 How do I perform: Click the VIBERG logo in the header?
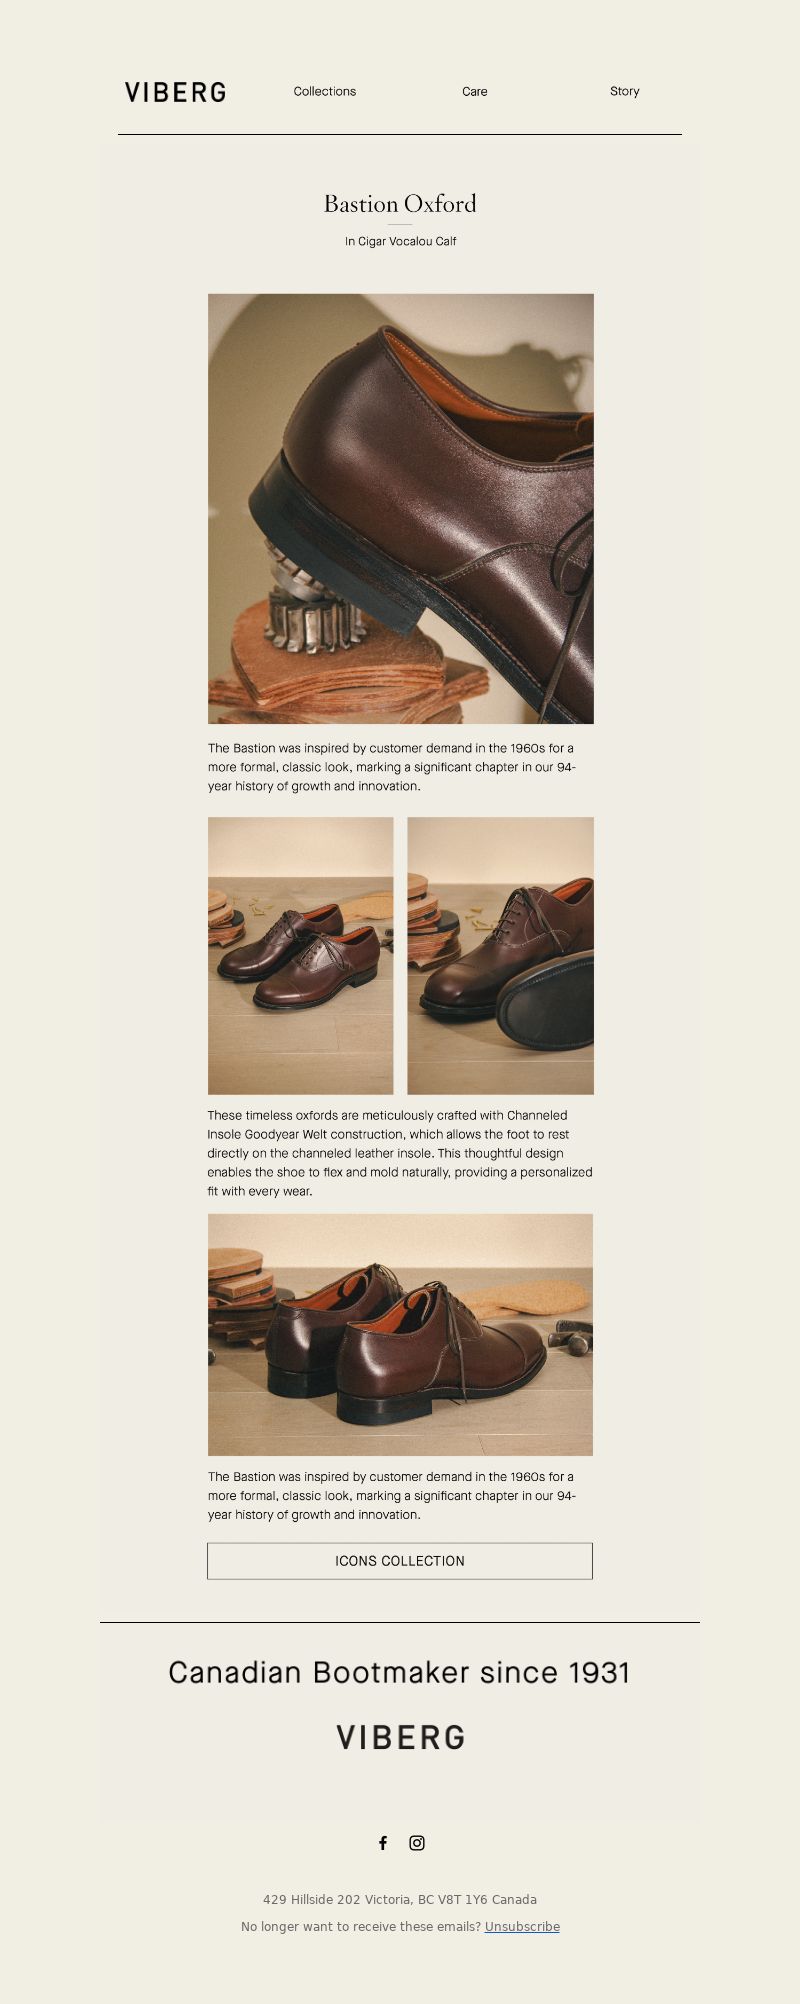(175, 92)
